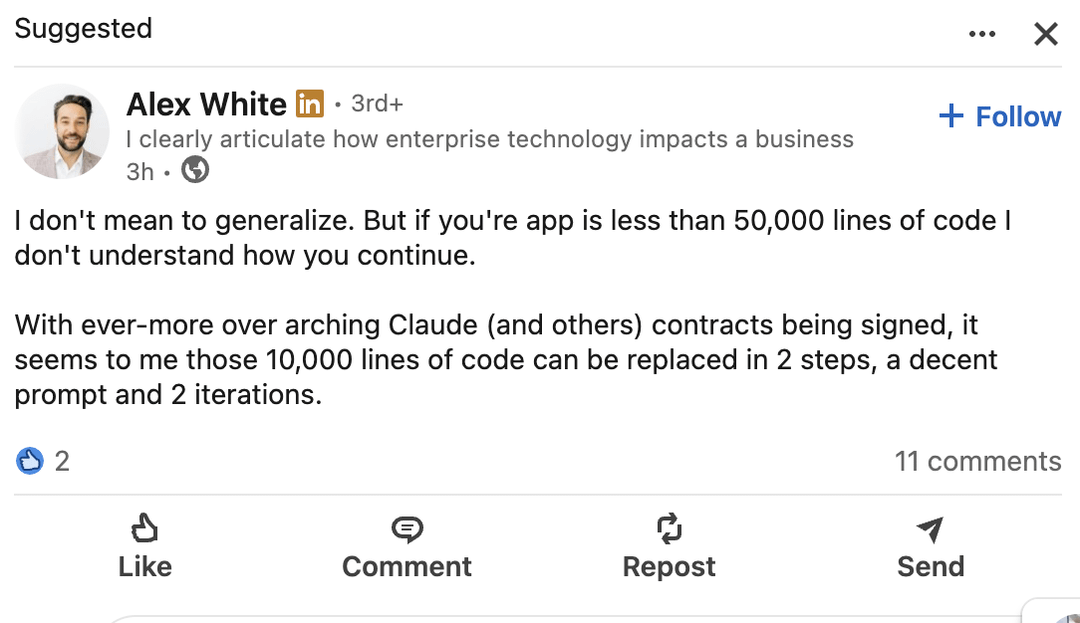Viewport: 1080px width, 623px height.
Task: Click the Comment speech bubble icon
Action: [407, 529]
